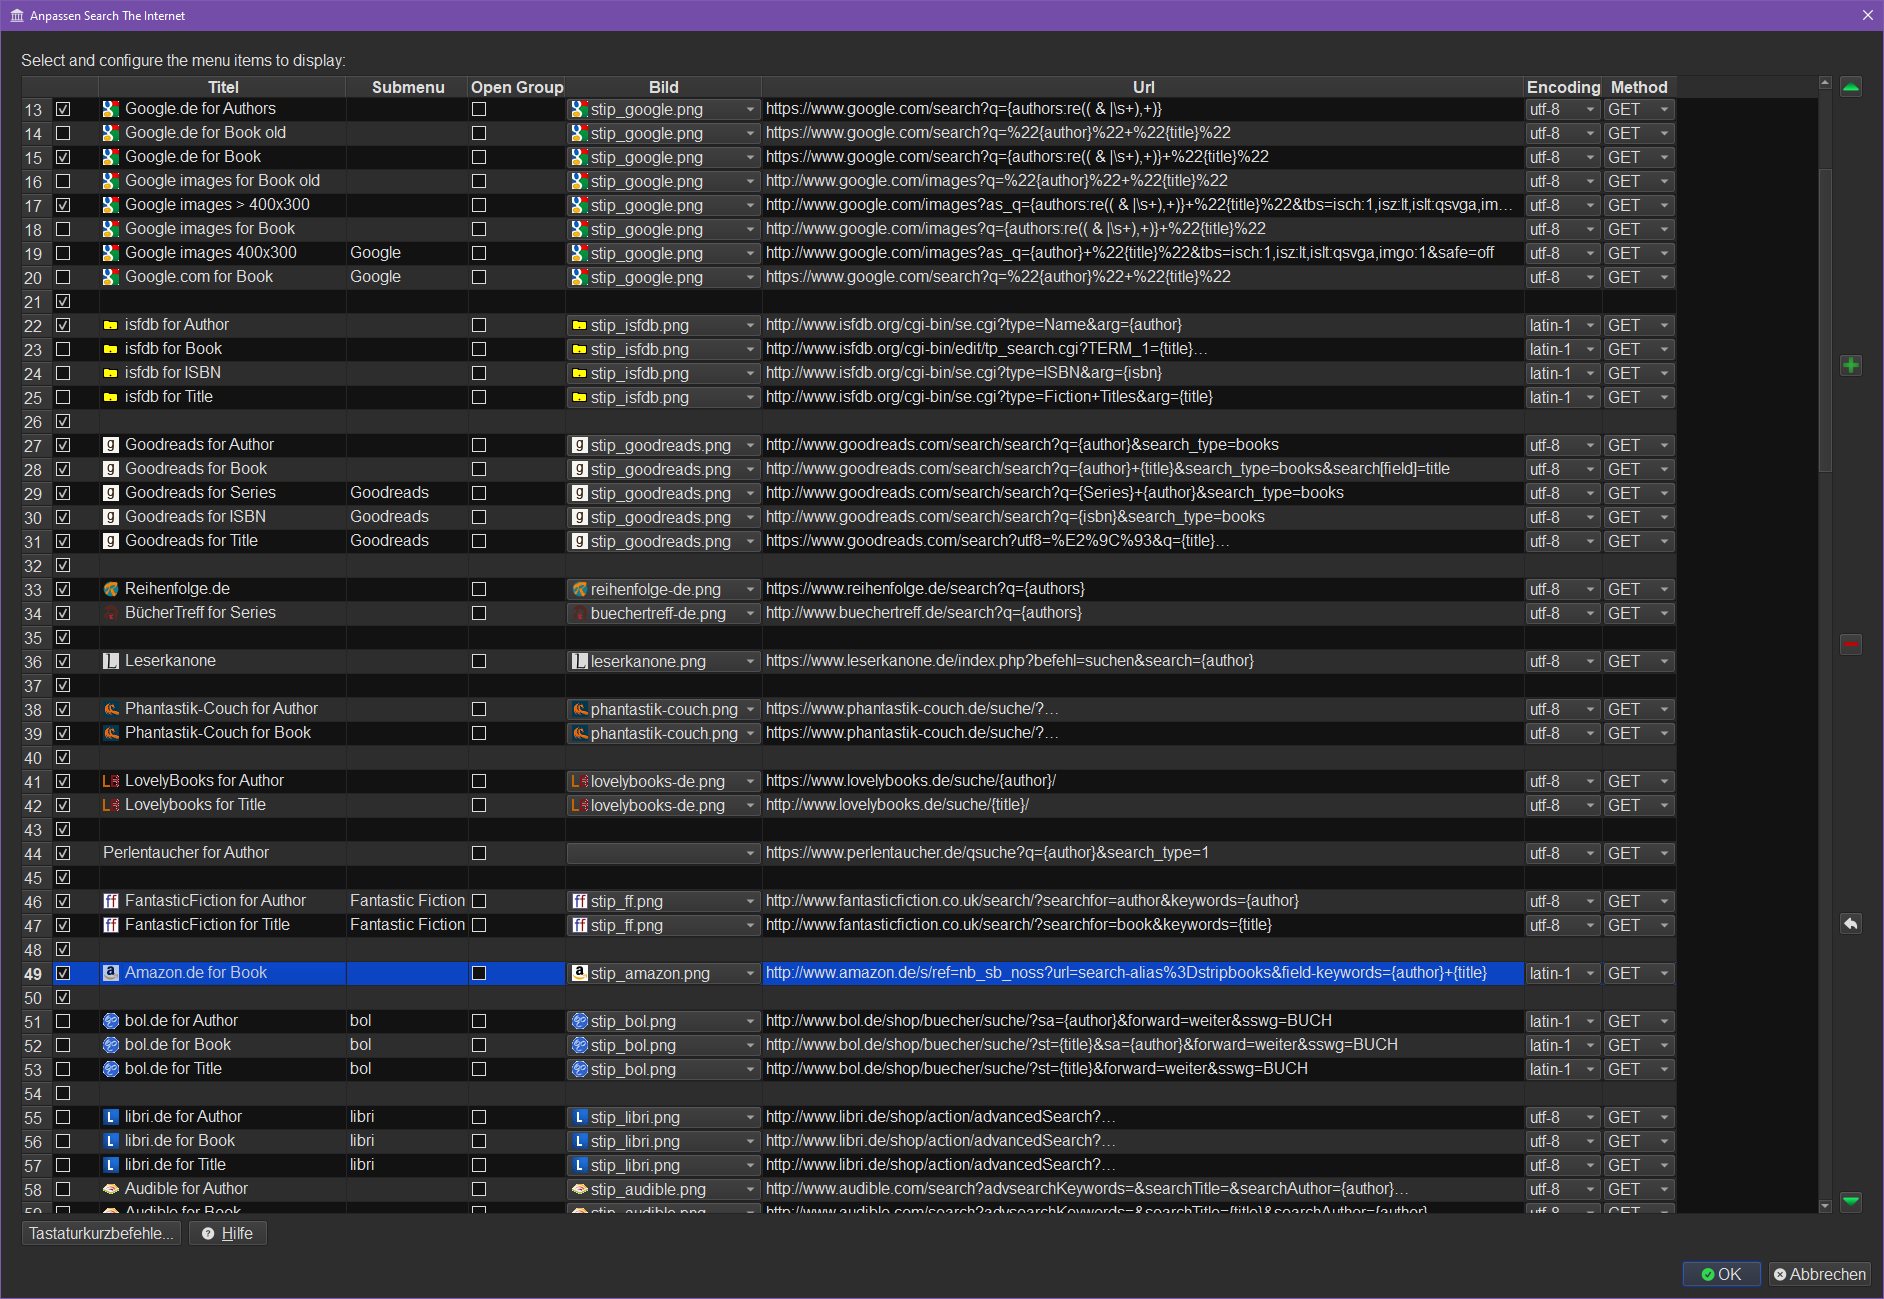Image resolution: width=1884 pixels, height=1299 pixels.
Task: Click the icon beside 'FantasticFiction for Author'
Action: tap(111, 901)
